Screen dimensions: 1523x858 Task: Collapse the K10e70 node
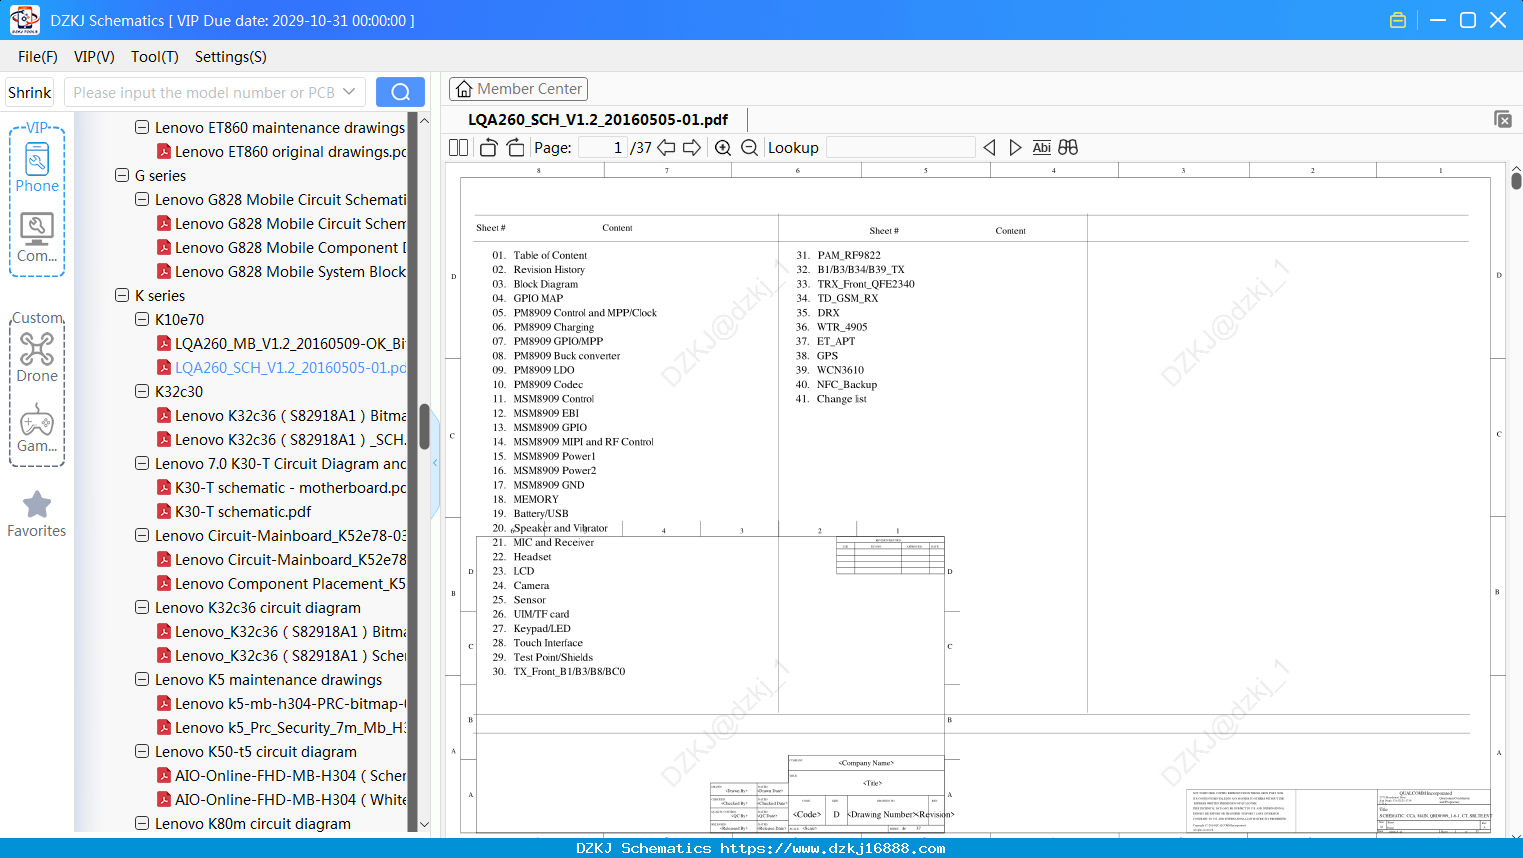pos(142,319)
